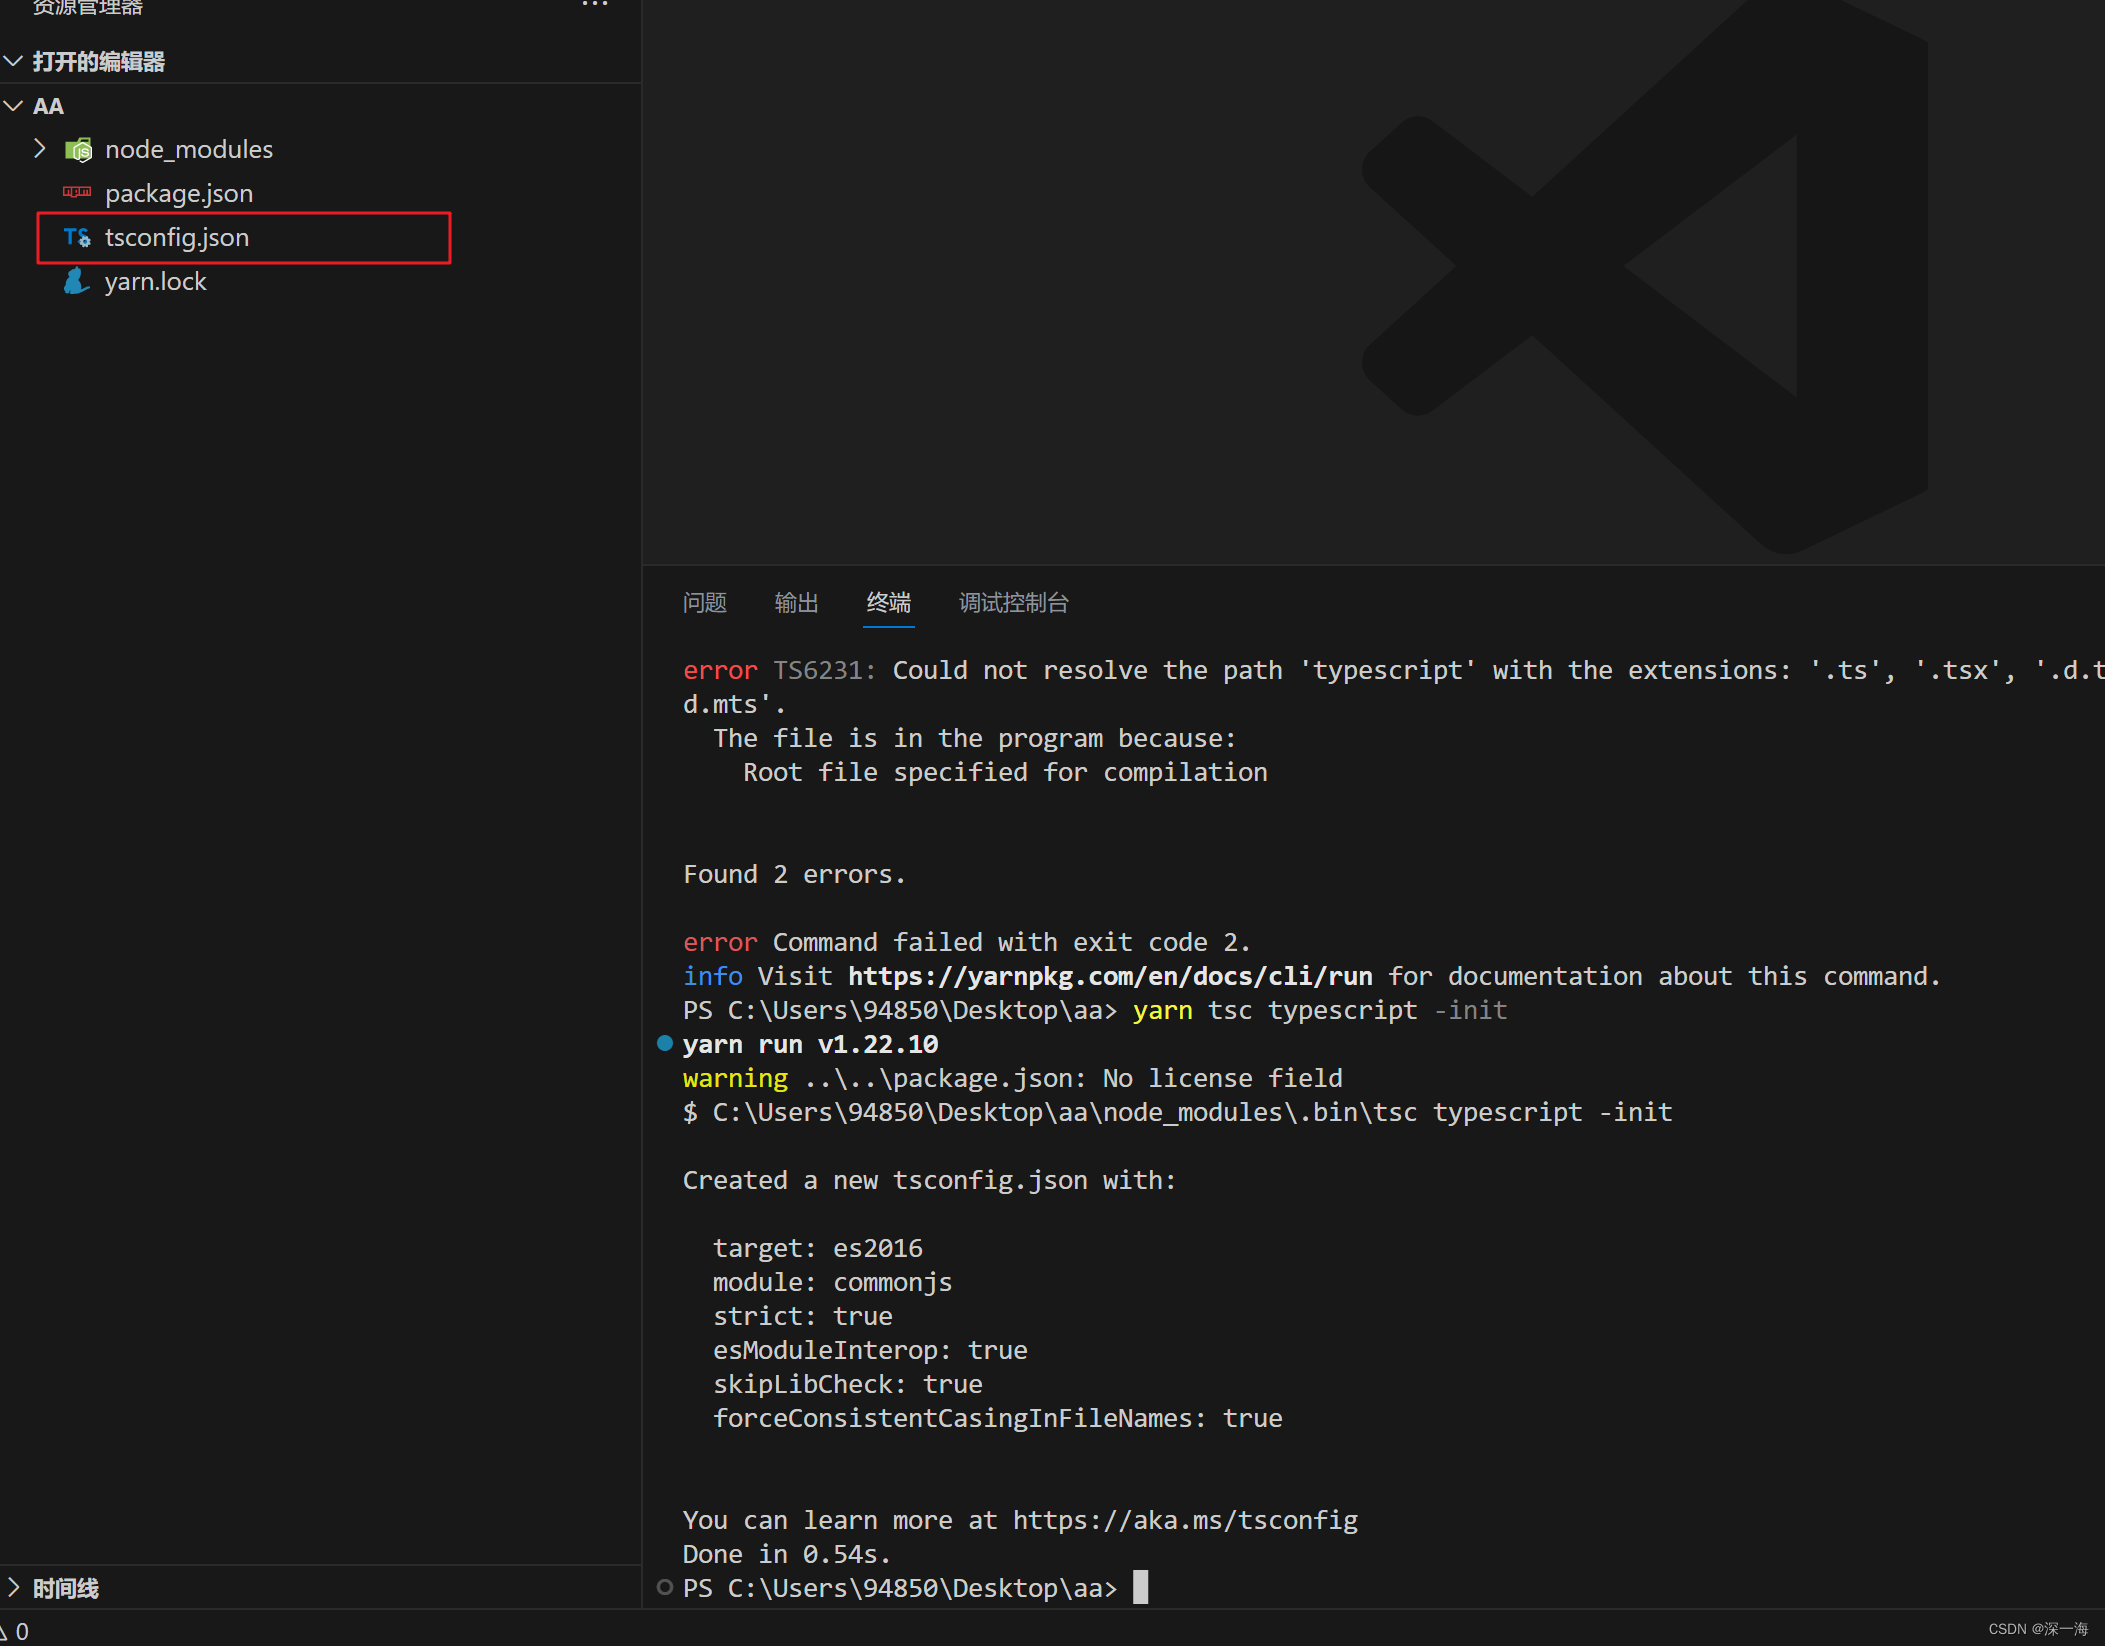Open the 调试控制台 debug console tab
This screenshot has height=1646, width=2105.
click(x=1013, y=603)
